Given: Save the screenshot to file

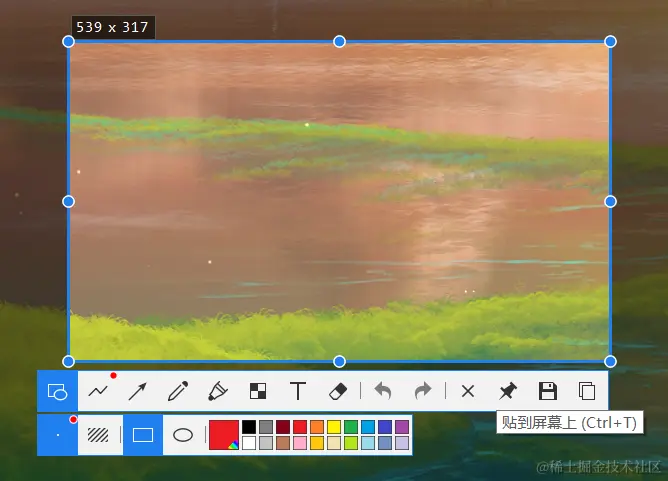Looking at the screenshot, I should click(x=548, y=391).
